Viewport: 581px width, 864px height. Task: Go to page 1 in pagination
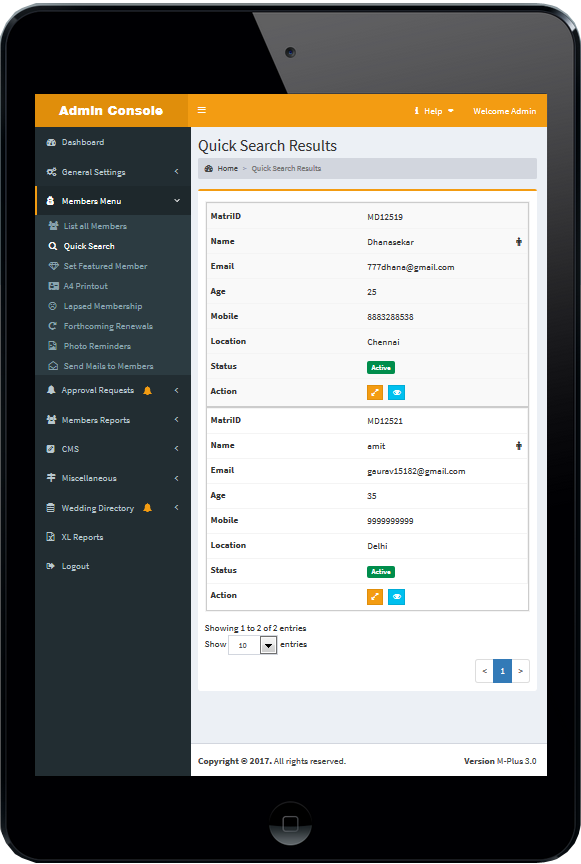[x=502, y=671]
